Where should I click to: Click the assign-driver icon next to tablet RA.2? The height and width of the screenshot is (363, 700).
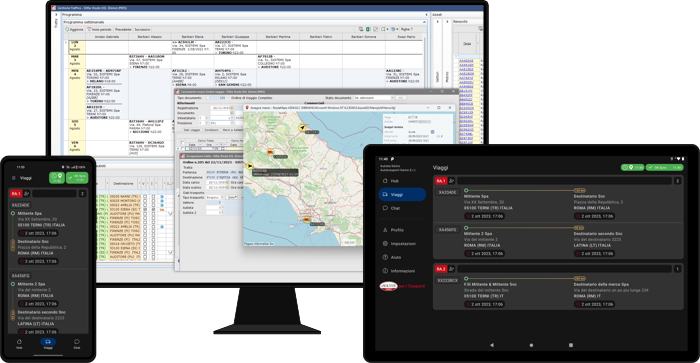point(451,269)
